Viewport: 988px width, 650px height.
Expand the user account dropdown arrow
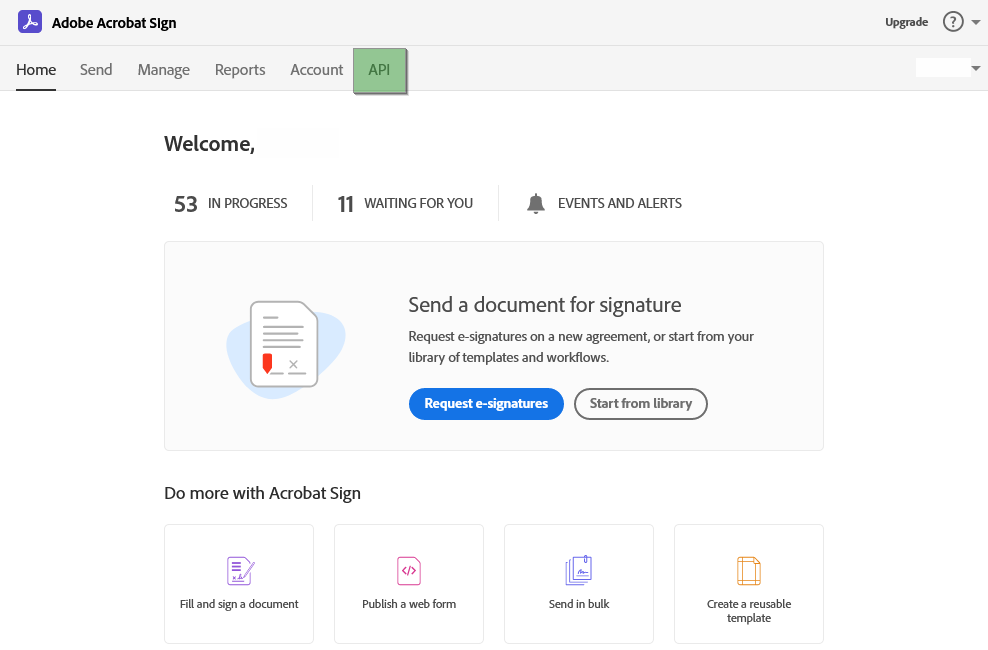tap(975, 68)
